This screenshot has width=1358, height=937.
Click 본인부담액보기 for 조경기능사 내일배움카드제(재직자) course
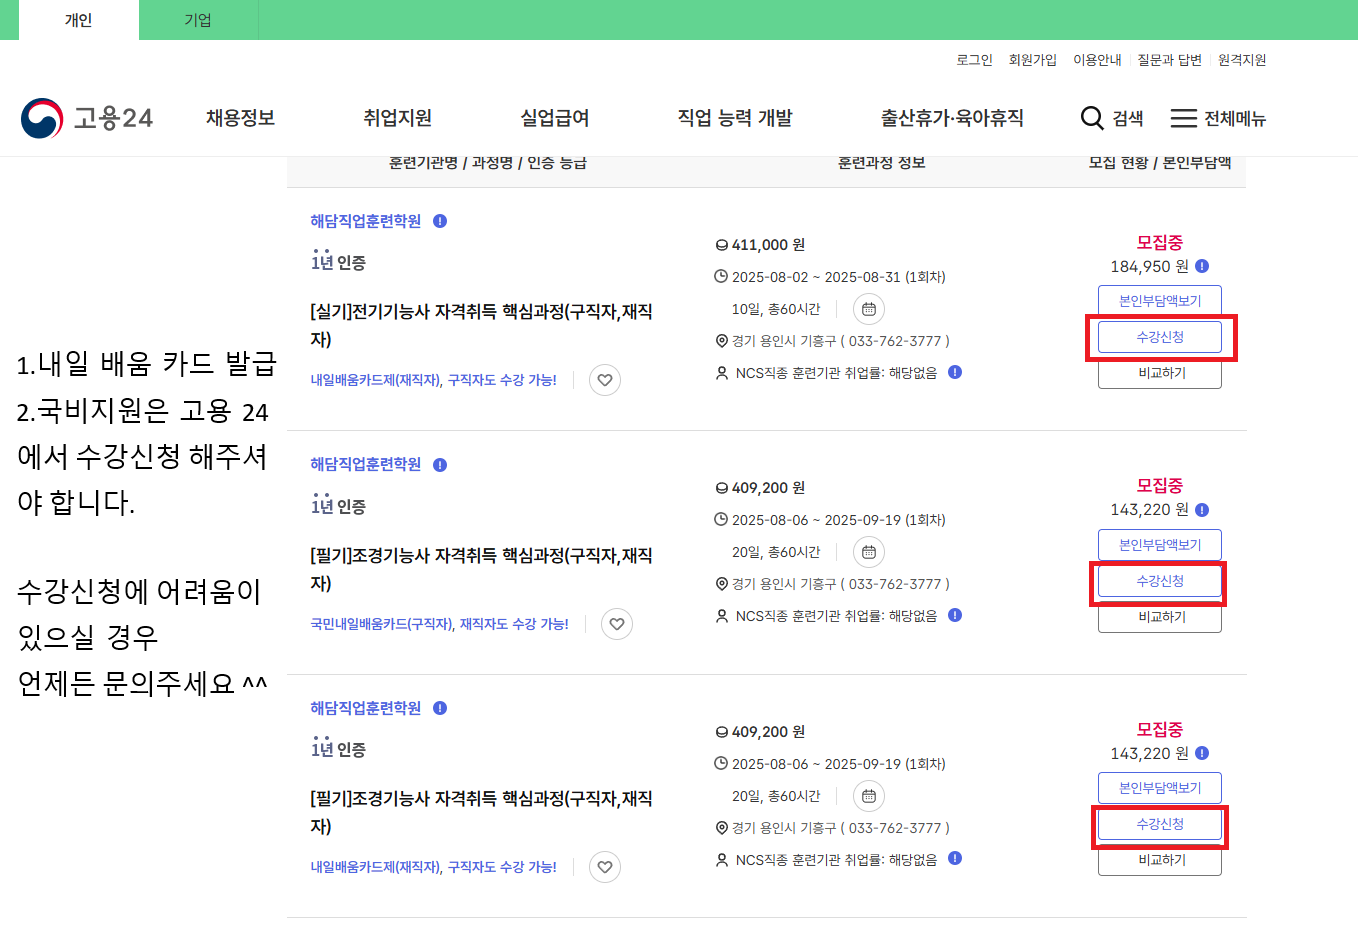(x=1160, y=788)
